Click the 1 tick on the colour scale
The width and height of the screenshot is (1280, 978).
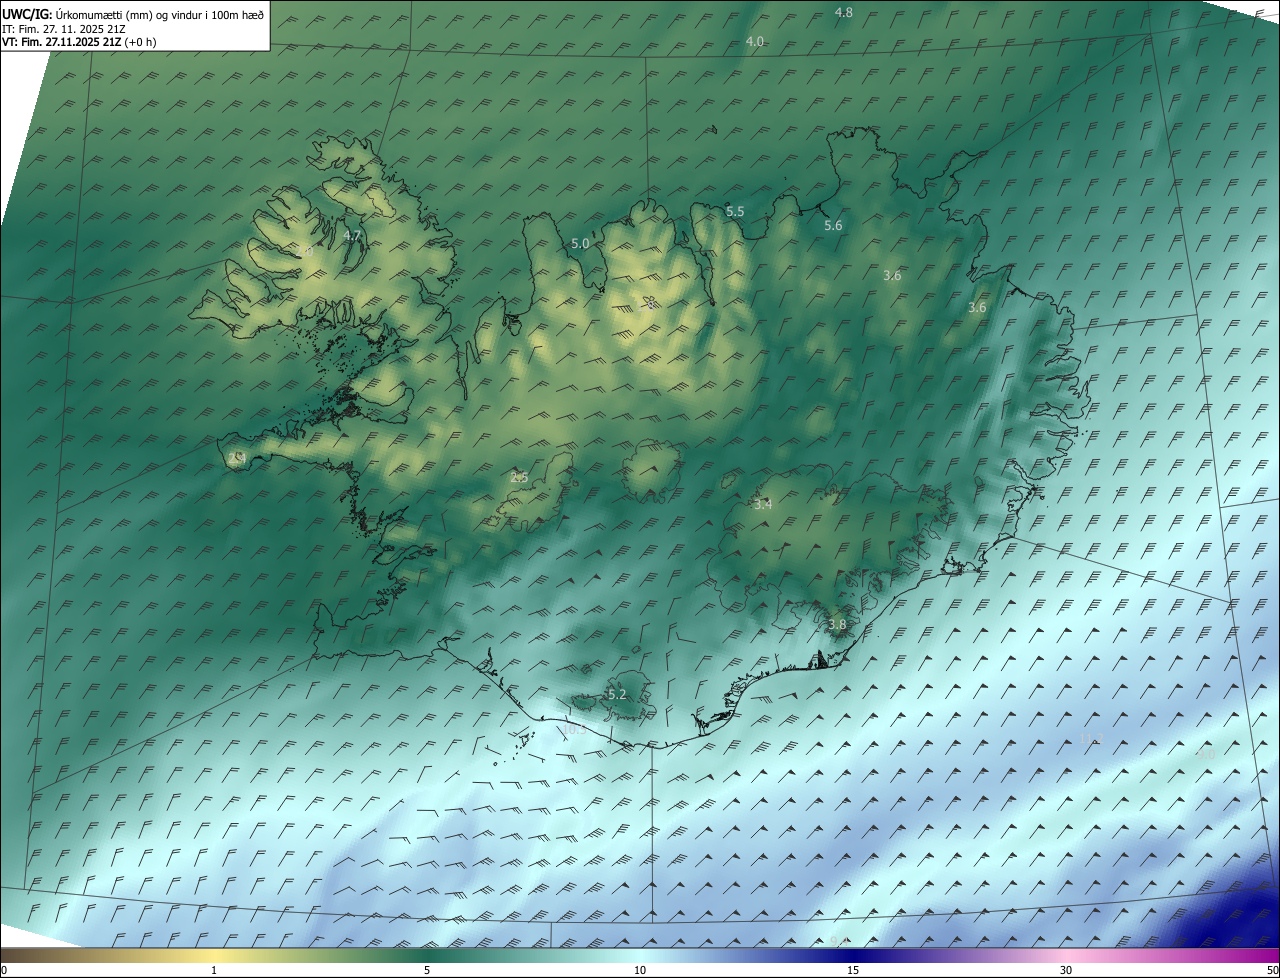point(214,970)
